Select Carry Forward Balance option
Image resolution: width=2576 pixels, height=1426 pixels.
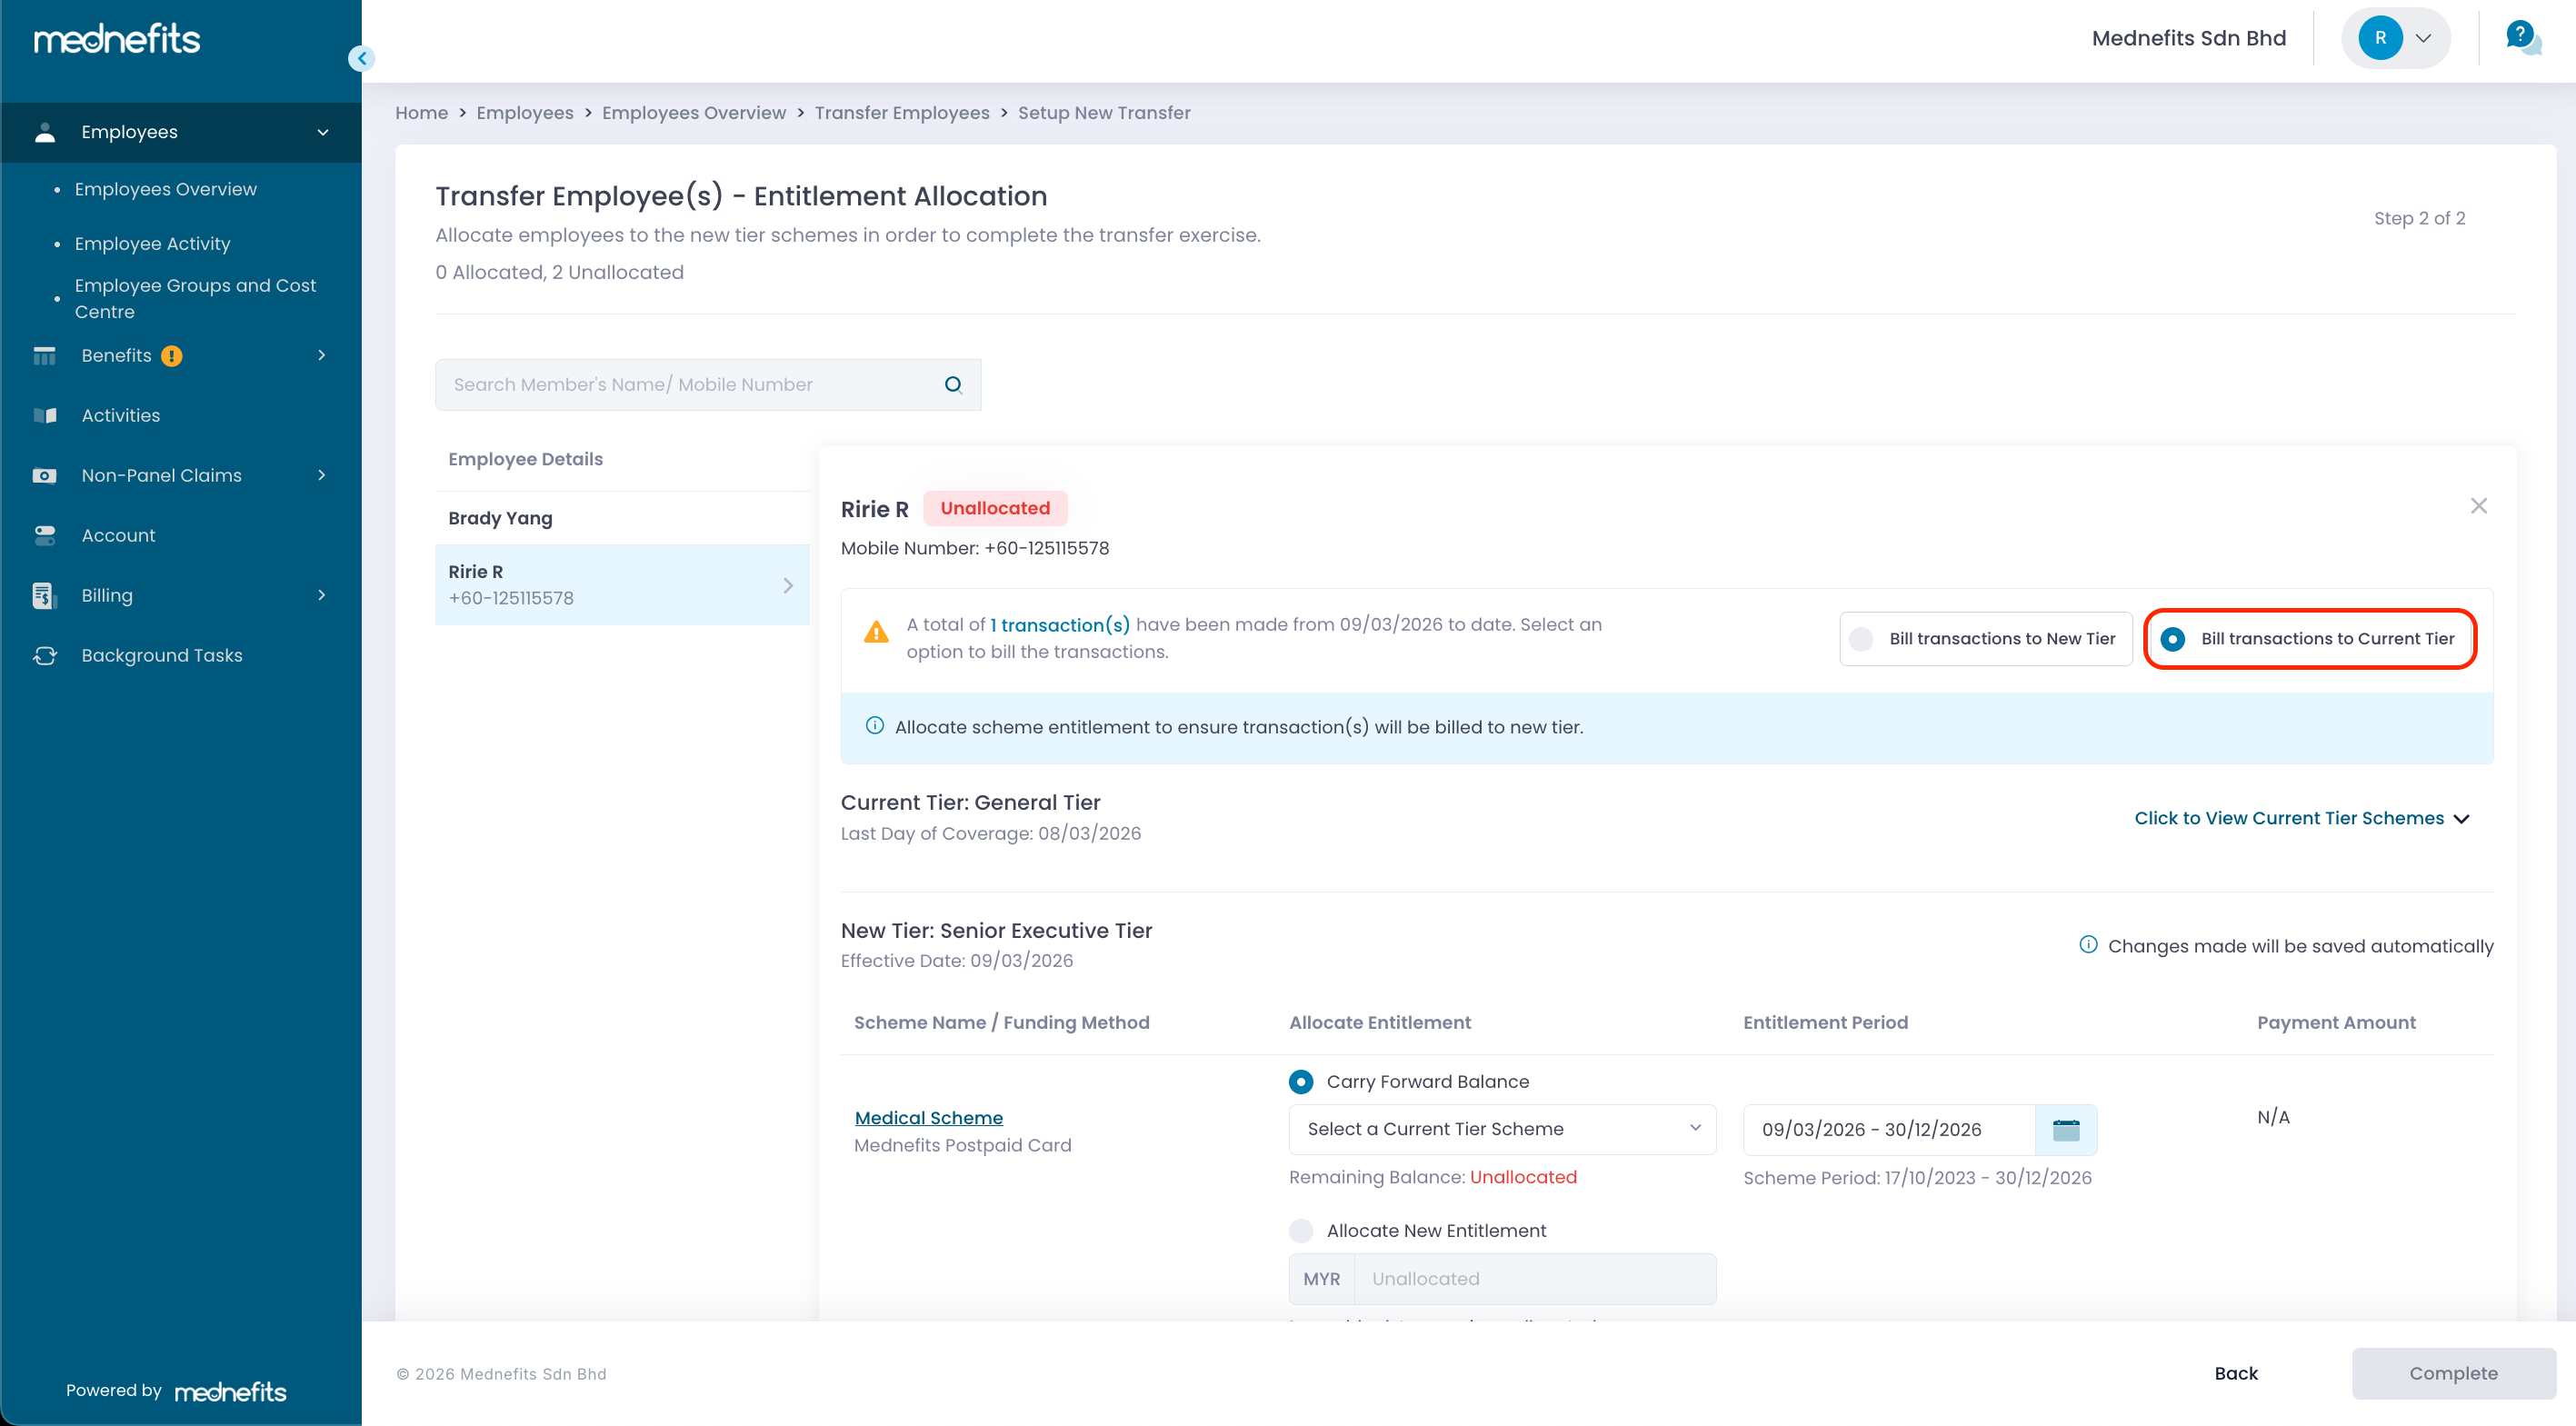coord(1301,1081)
